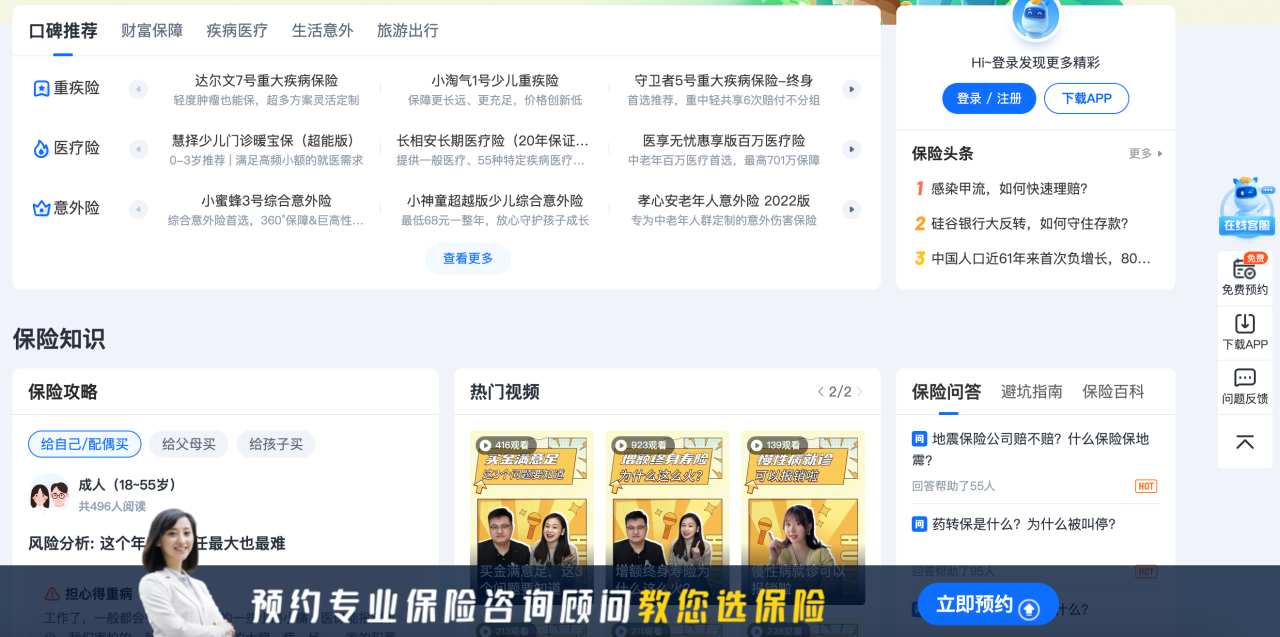The width and height of the screenshot is (1280, 637).
Task: Switch to the 避坑指南 tab
Action: tap(1031, 392)
